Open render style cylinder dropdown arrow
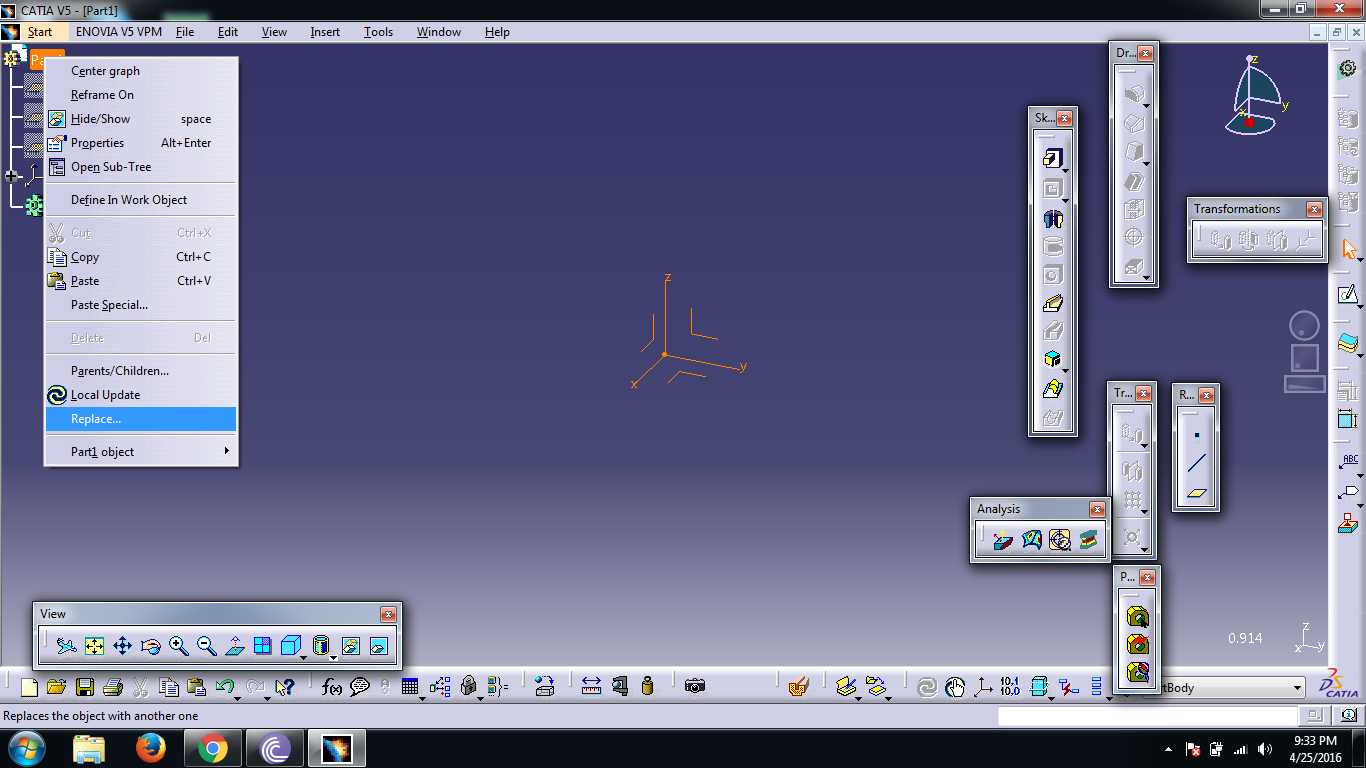 click(333, 656)
